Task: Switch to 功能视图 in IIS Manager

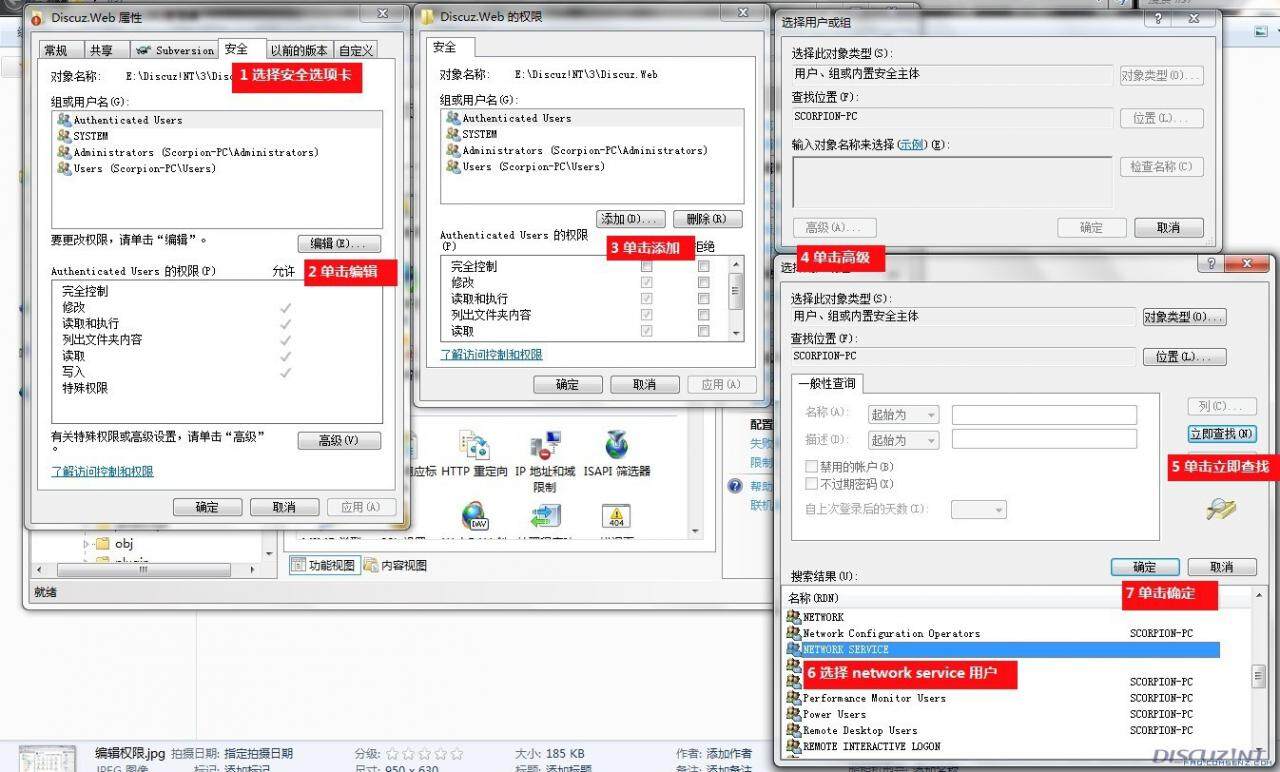Action: (x=323, y=565)
